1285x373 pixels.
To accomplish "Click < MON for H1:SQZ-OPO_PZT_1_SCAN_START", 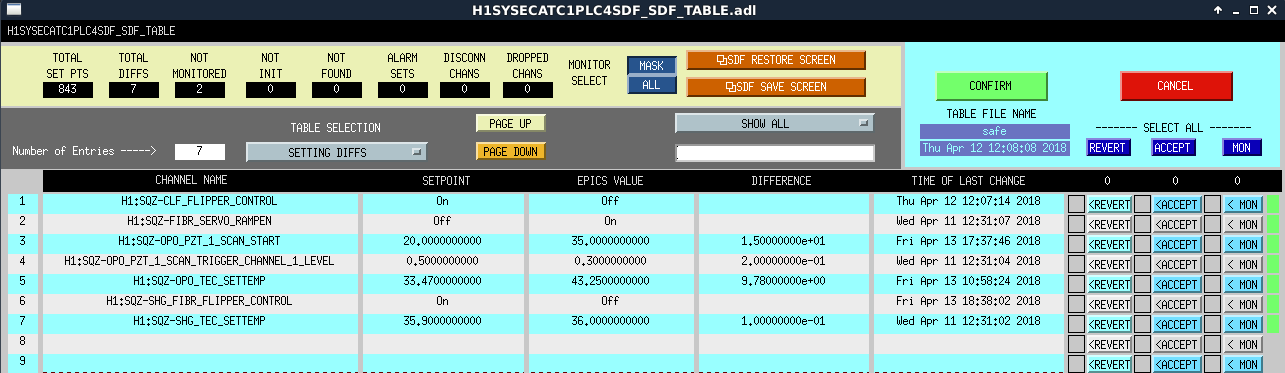I will [x=1243, y=244].
